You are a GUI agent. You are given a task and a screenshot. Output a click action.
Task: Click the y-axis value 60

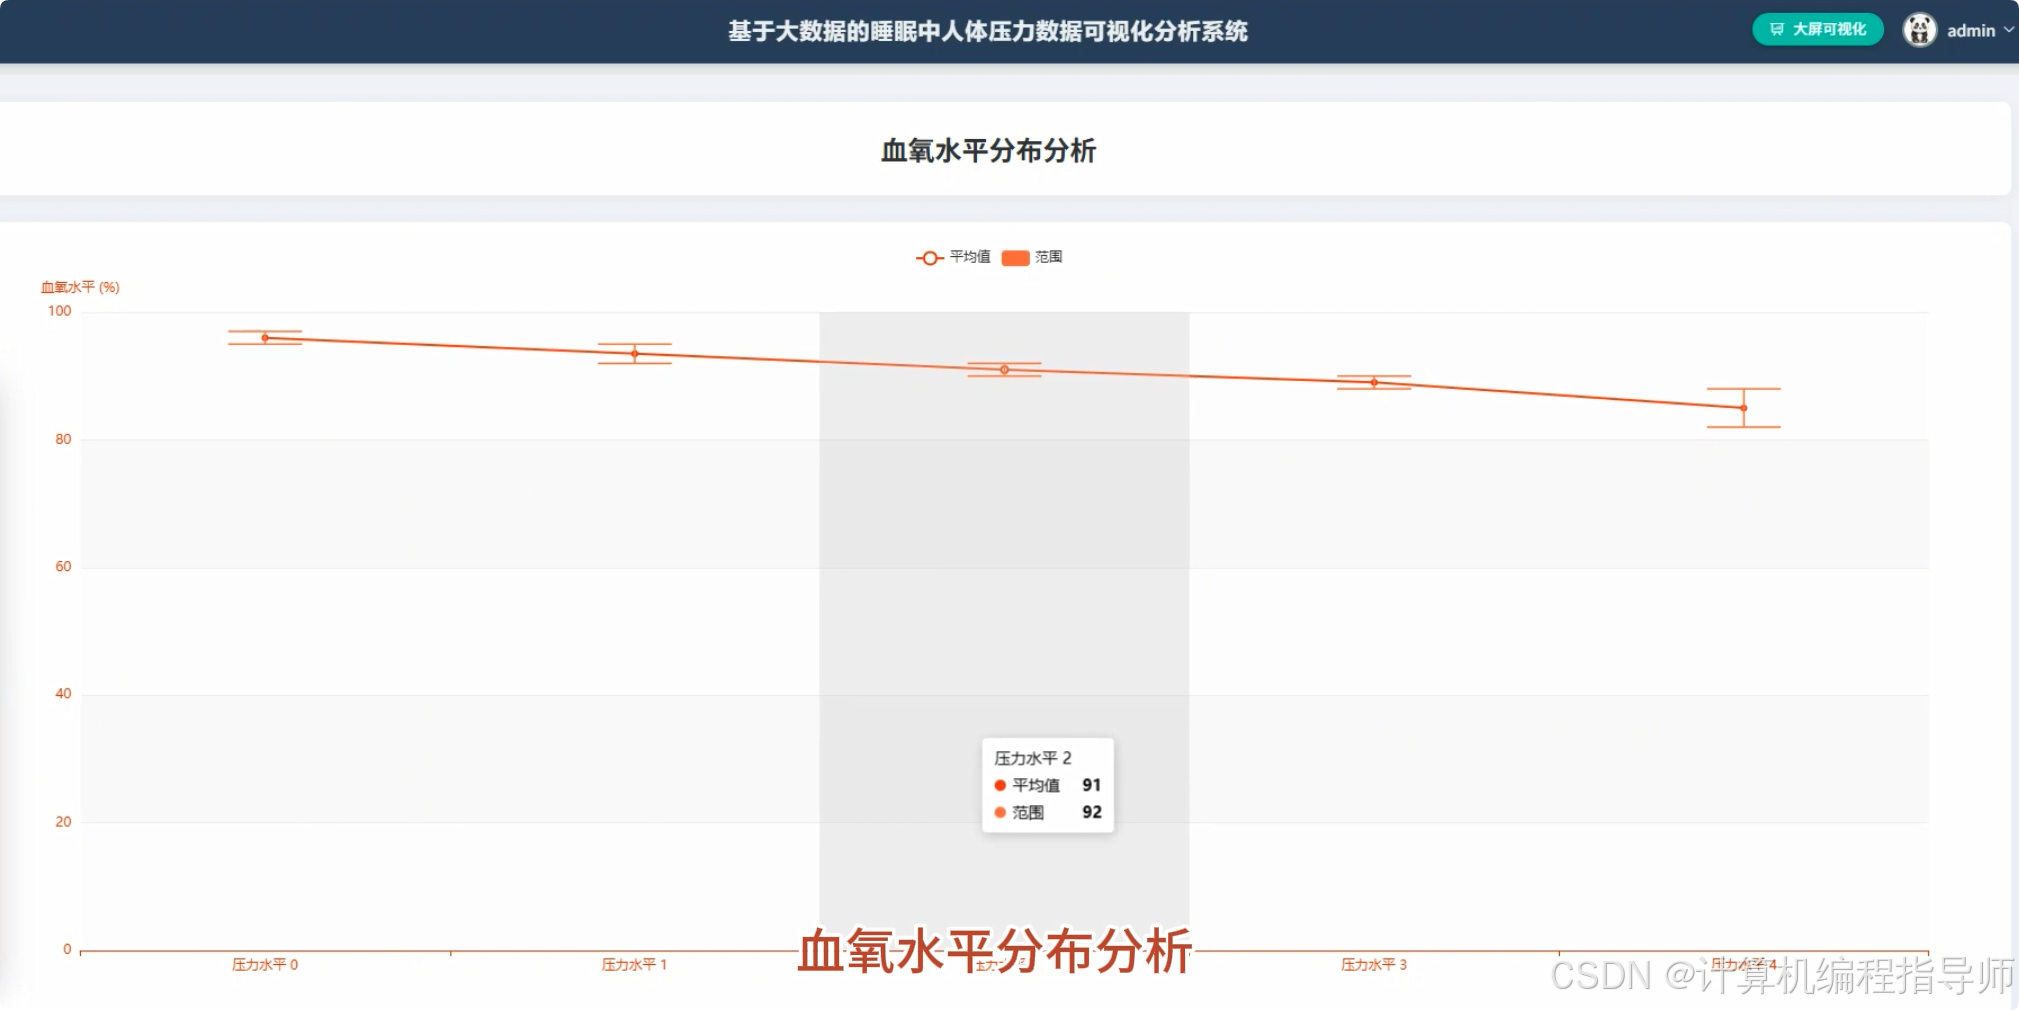[63, 566]
